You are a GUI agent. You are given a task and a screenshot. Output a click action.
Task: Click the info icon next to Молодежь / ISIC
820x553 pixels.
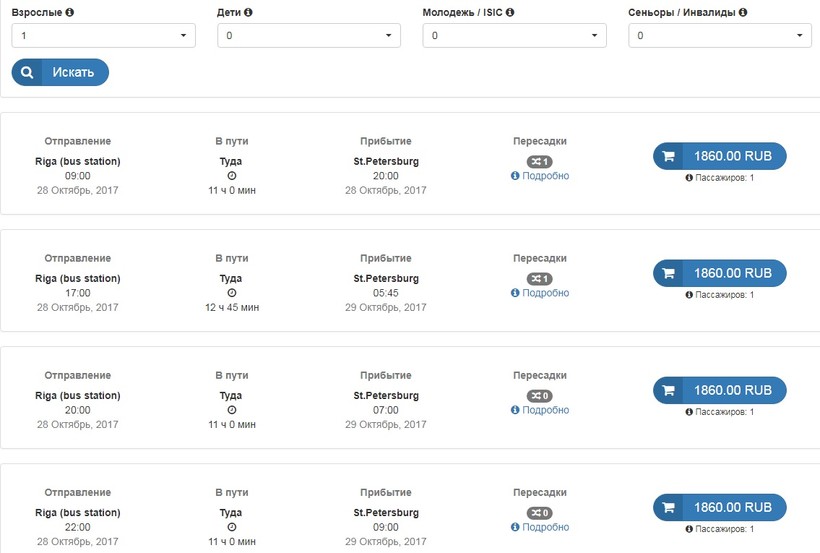(x=510, y=13)
